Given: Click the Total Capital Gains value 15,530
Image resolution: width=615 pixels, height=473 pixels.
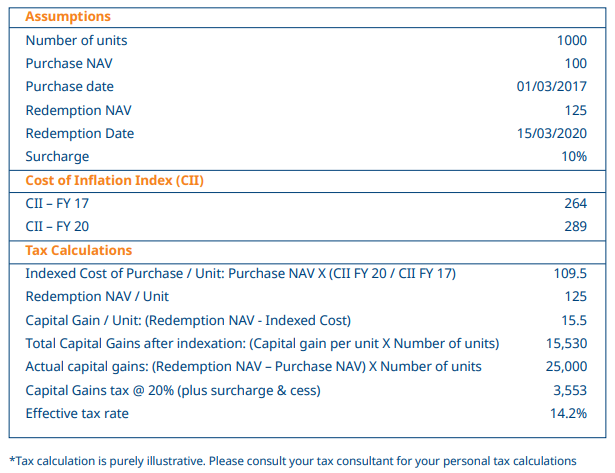Looking at the screenshot, I should (567, 344).
